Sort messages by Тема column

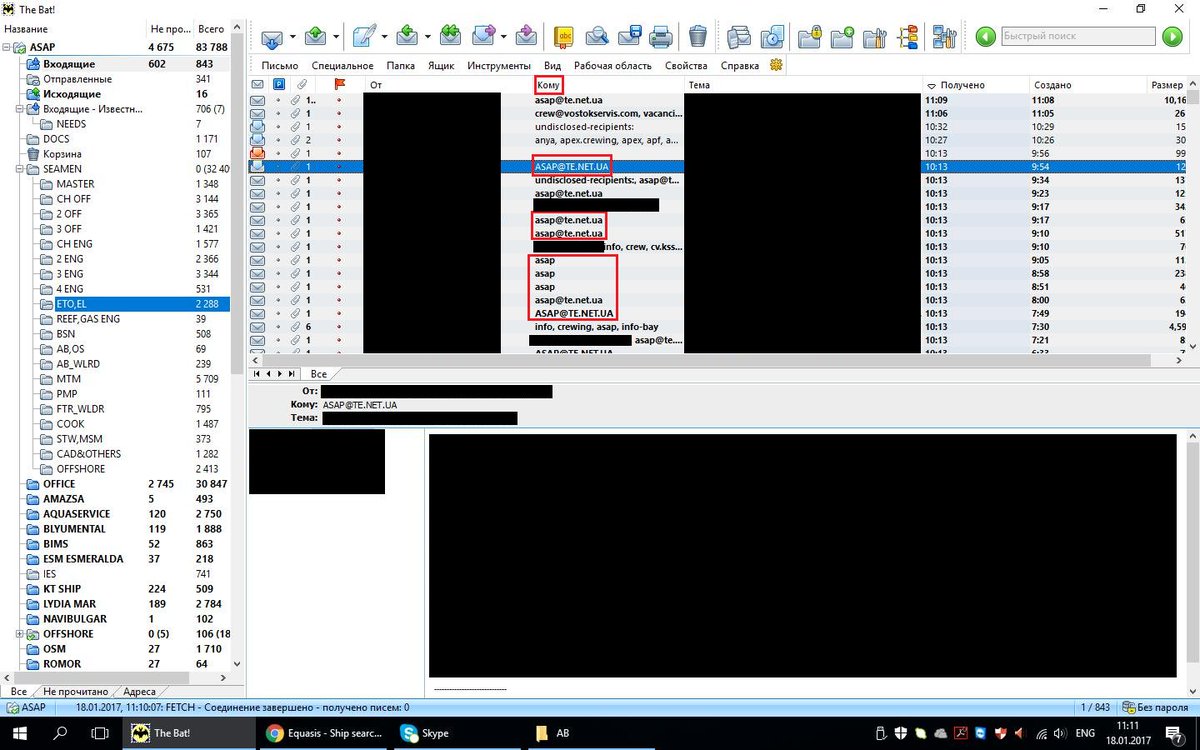coord(802,85)
